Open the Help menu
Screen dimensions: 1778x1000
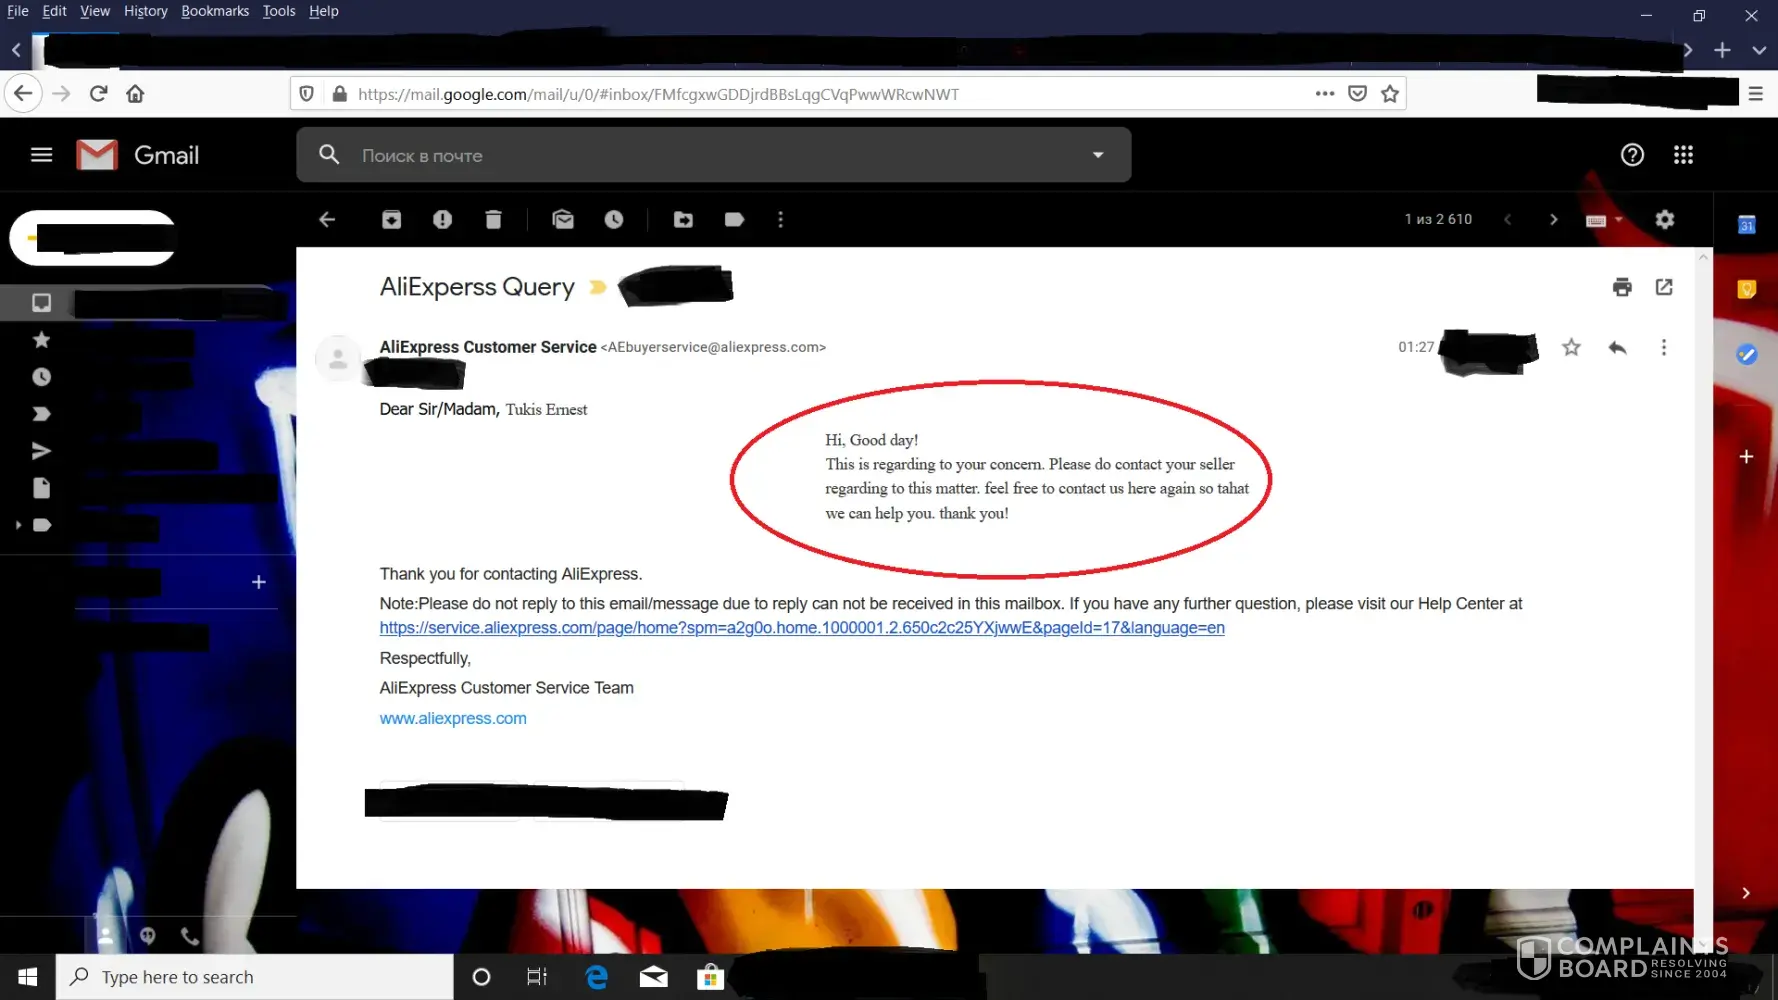324,11
